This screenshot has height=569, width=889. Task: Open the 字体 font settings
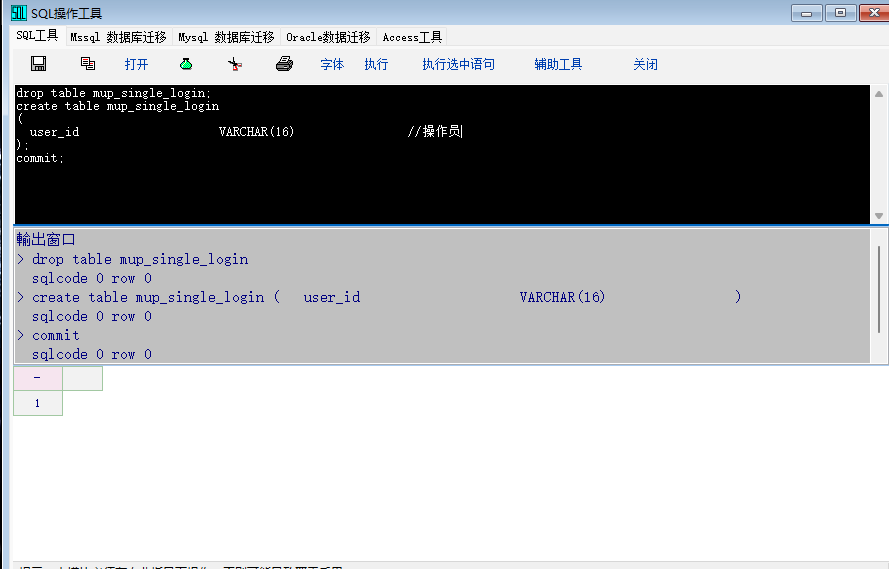332,64
